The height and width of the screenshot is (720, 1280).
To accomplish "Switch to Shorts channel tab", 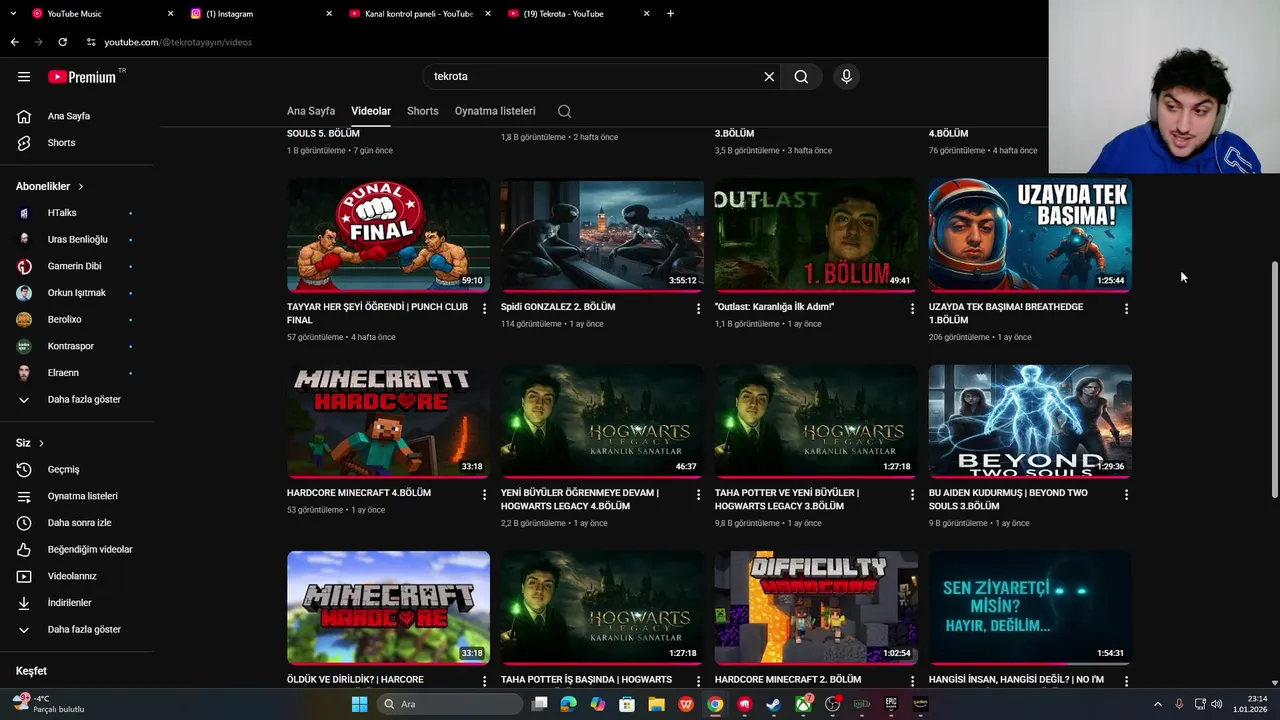I will (x=423, y=111).
